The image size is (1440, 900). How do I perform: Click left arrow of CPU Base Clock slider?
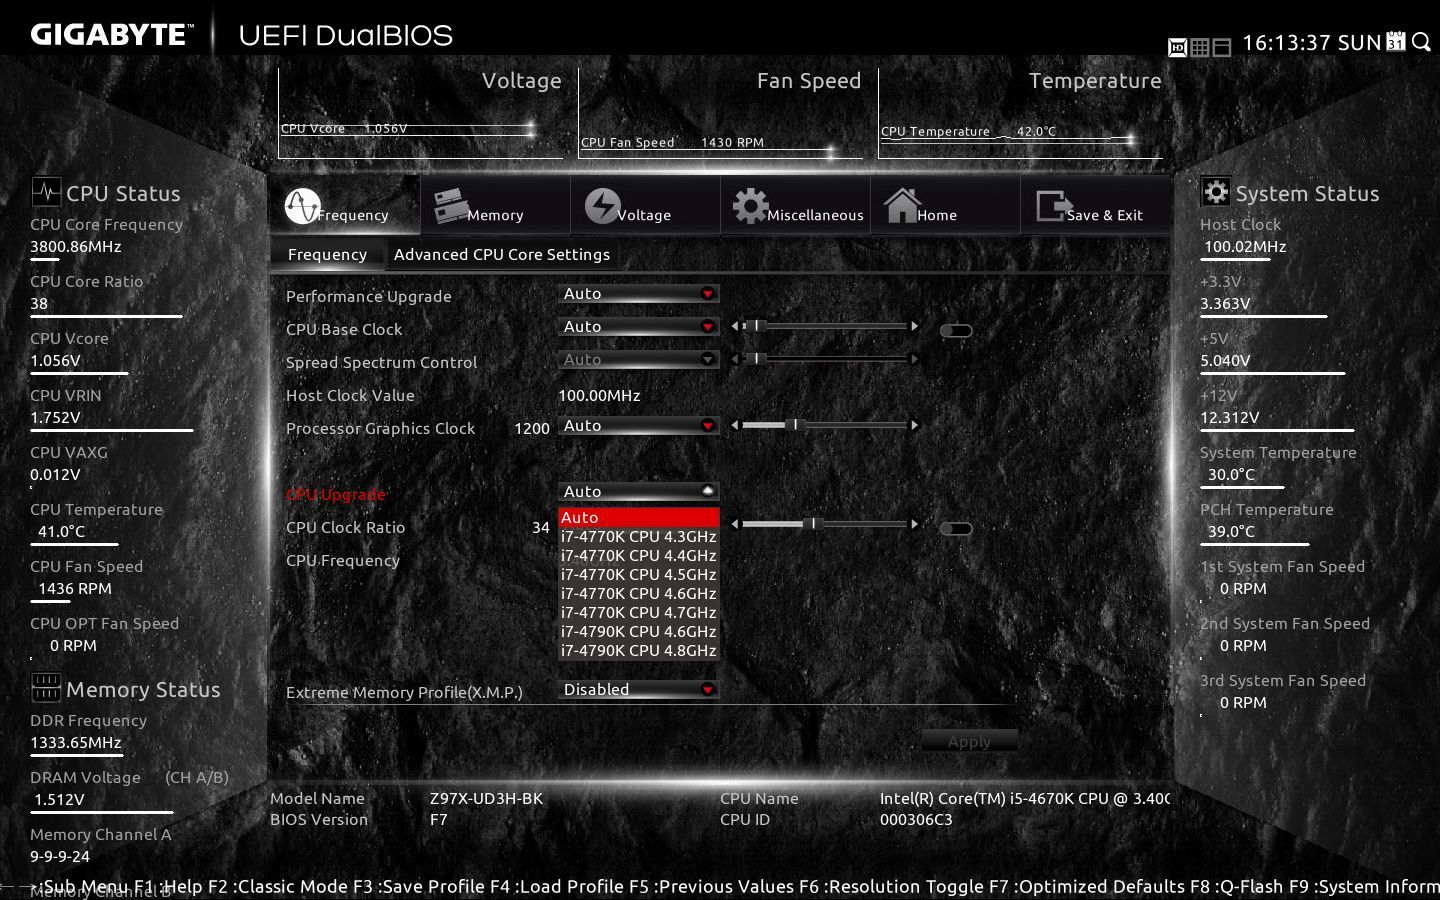(735, 326)
